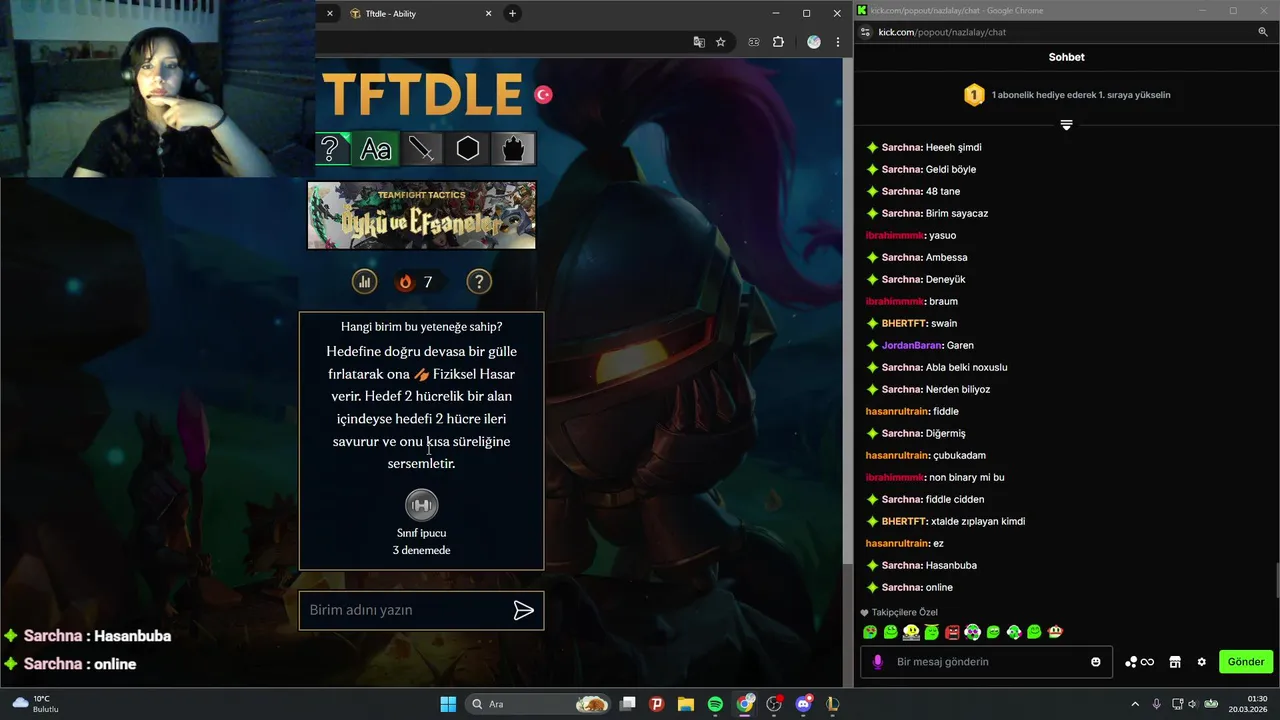Viewport: 1280px width, 720px height.
Task: Click the translate page icon
Action: coord(699,42)
